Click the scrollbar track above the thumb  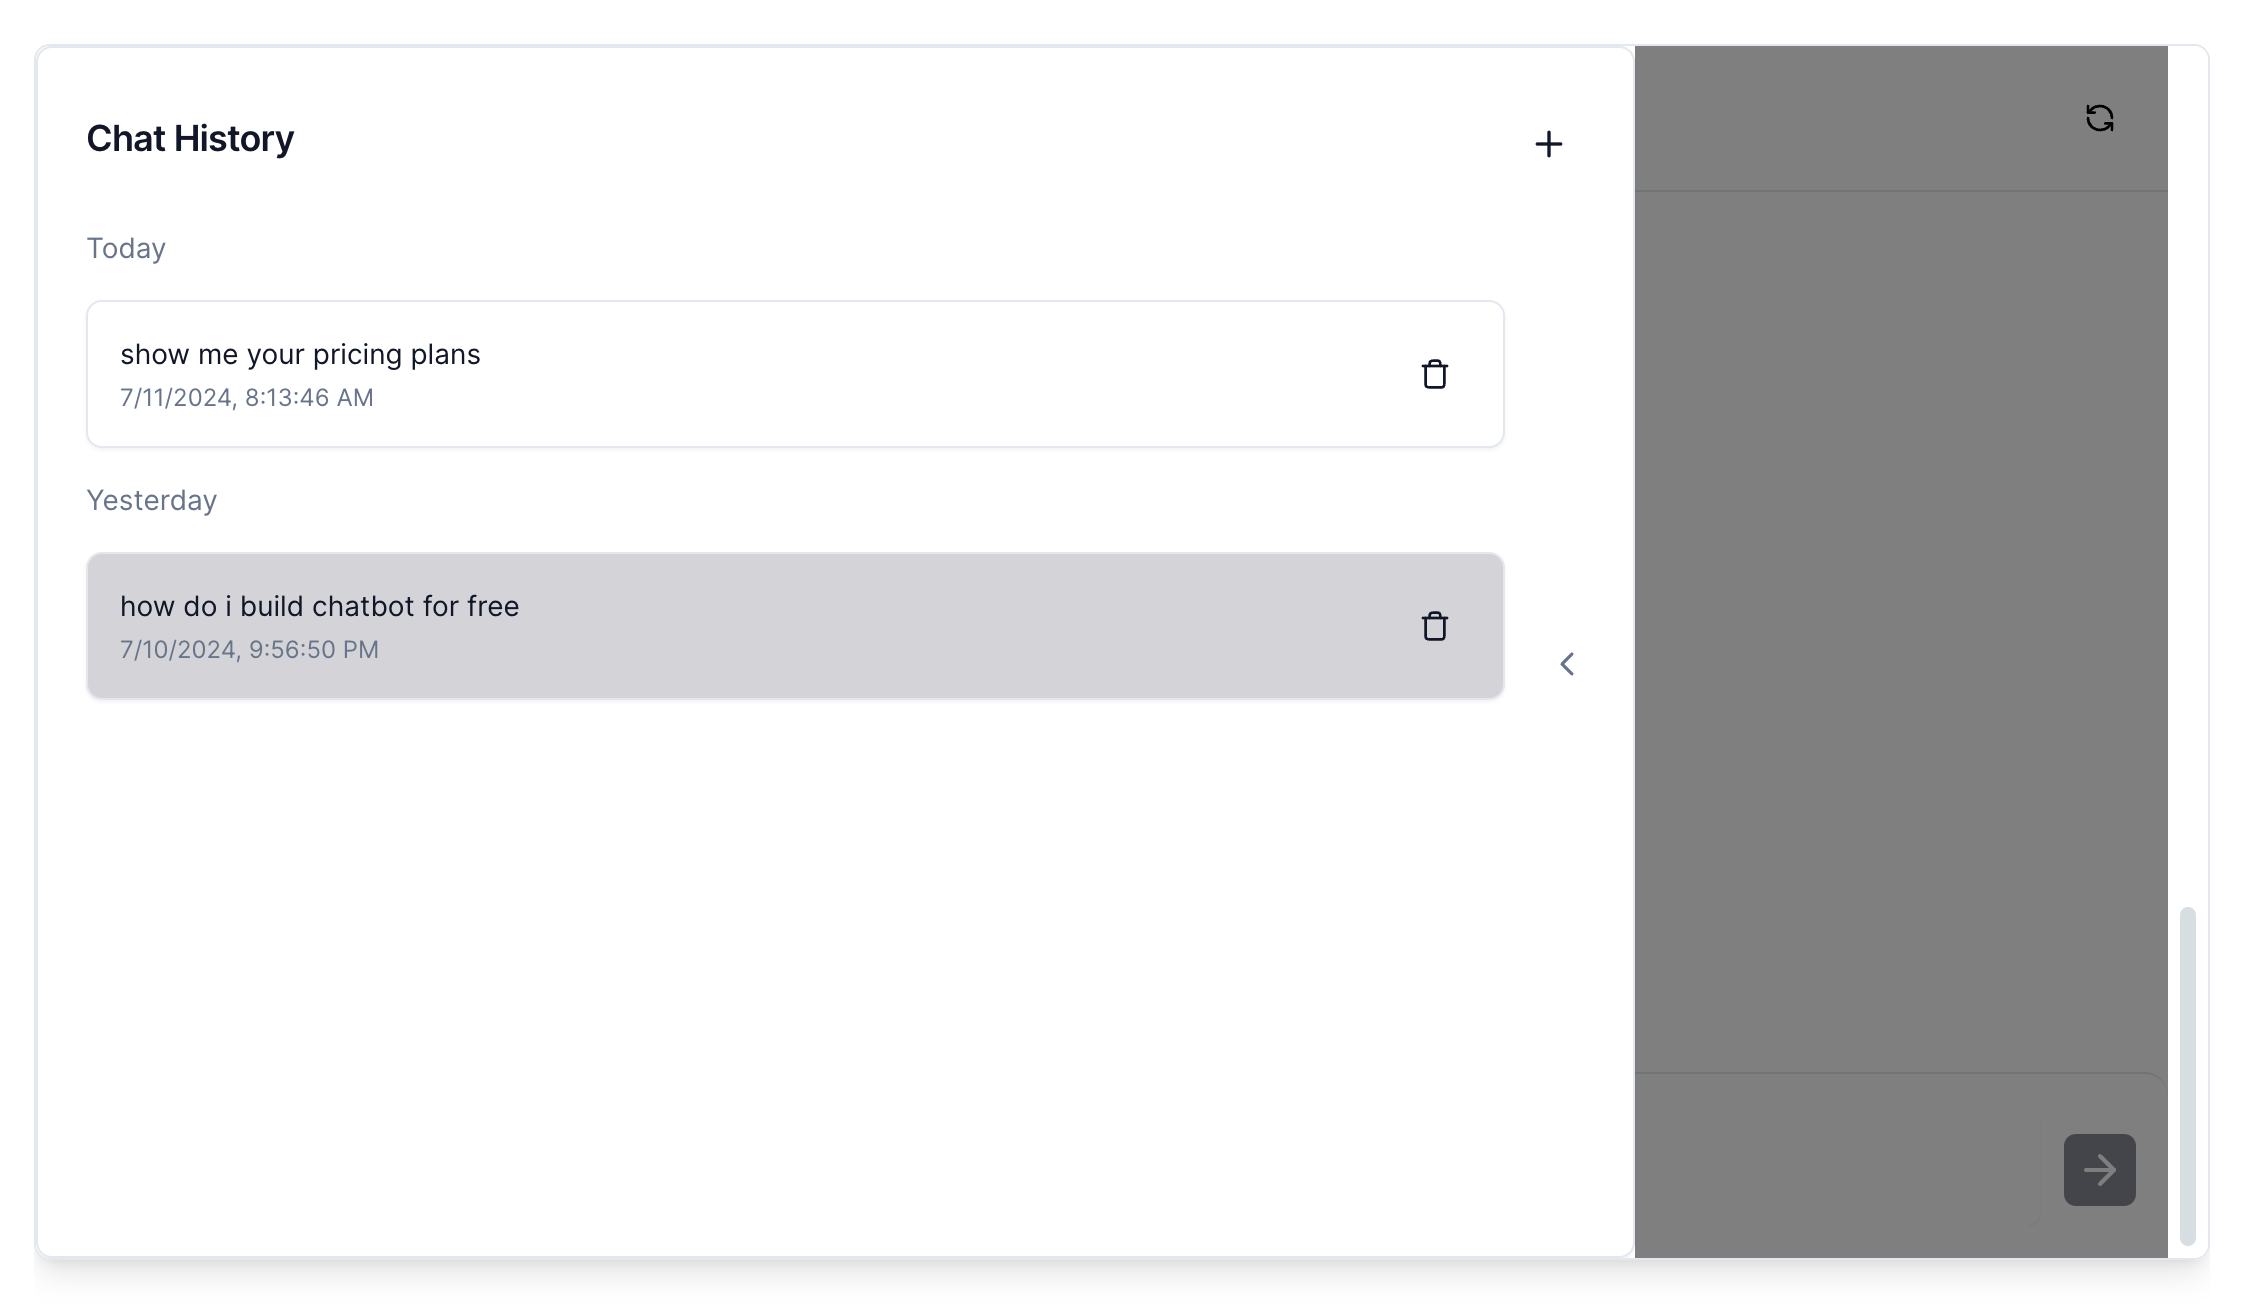tap(2187, 500)
